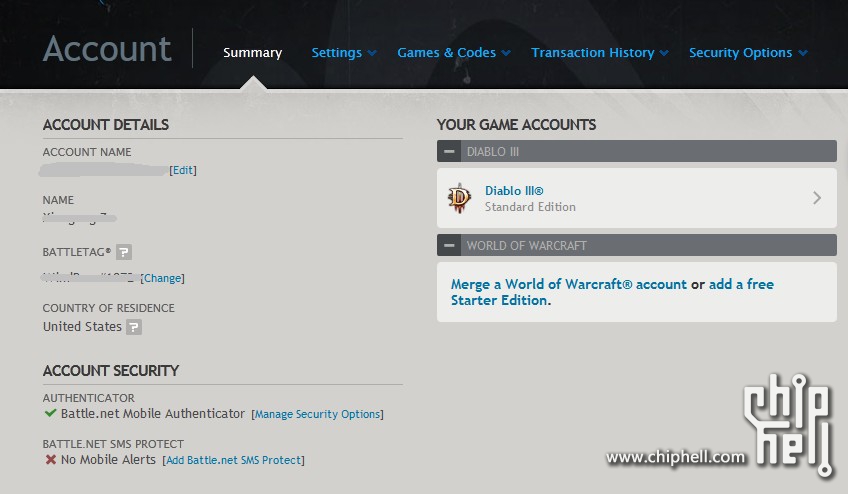This screenshot has width=848, height=494.
Task: Click the No Mobile Alerts text
Action: point(108,459)
